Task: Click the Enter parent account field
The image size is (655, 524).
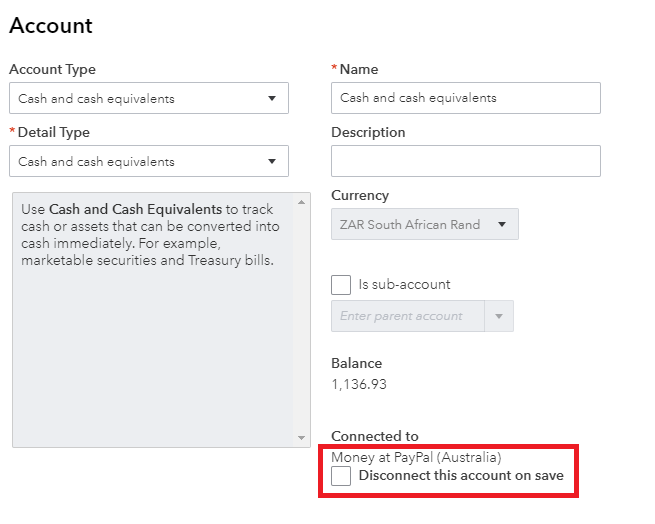Action: 407,316
